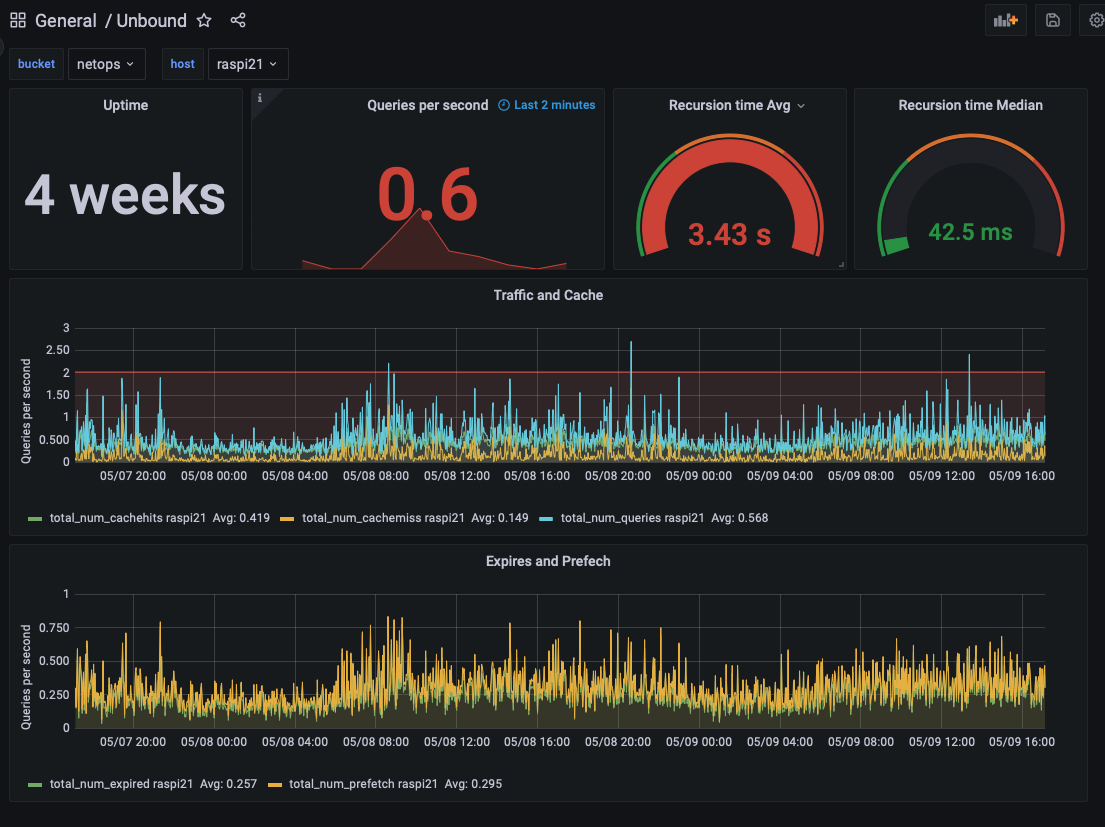
Task: Click the add panel icon
Action: (x=1005, y=20)
